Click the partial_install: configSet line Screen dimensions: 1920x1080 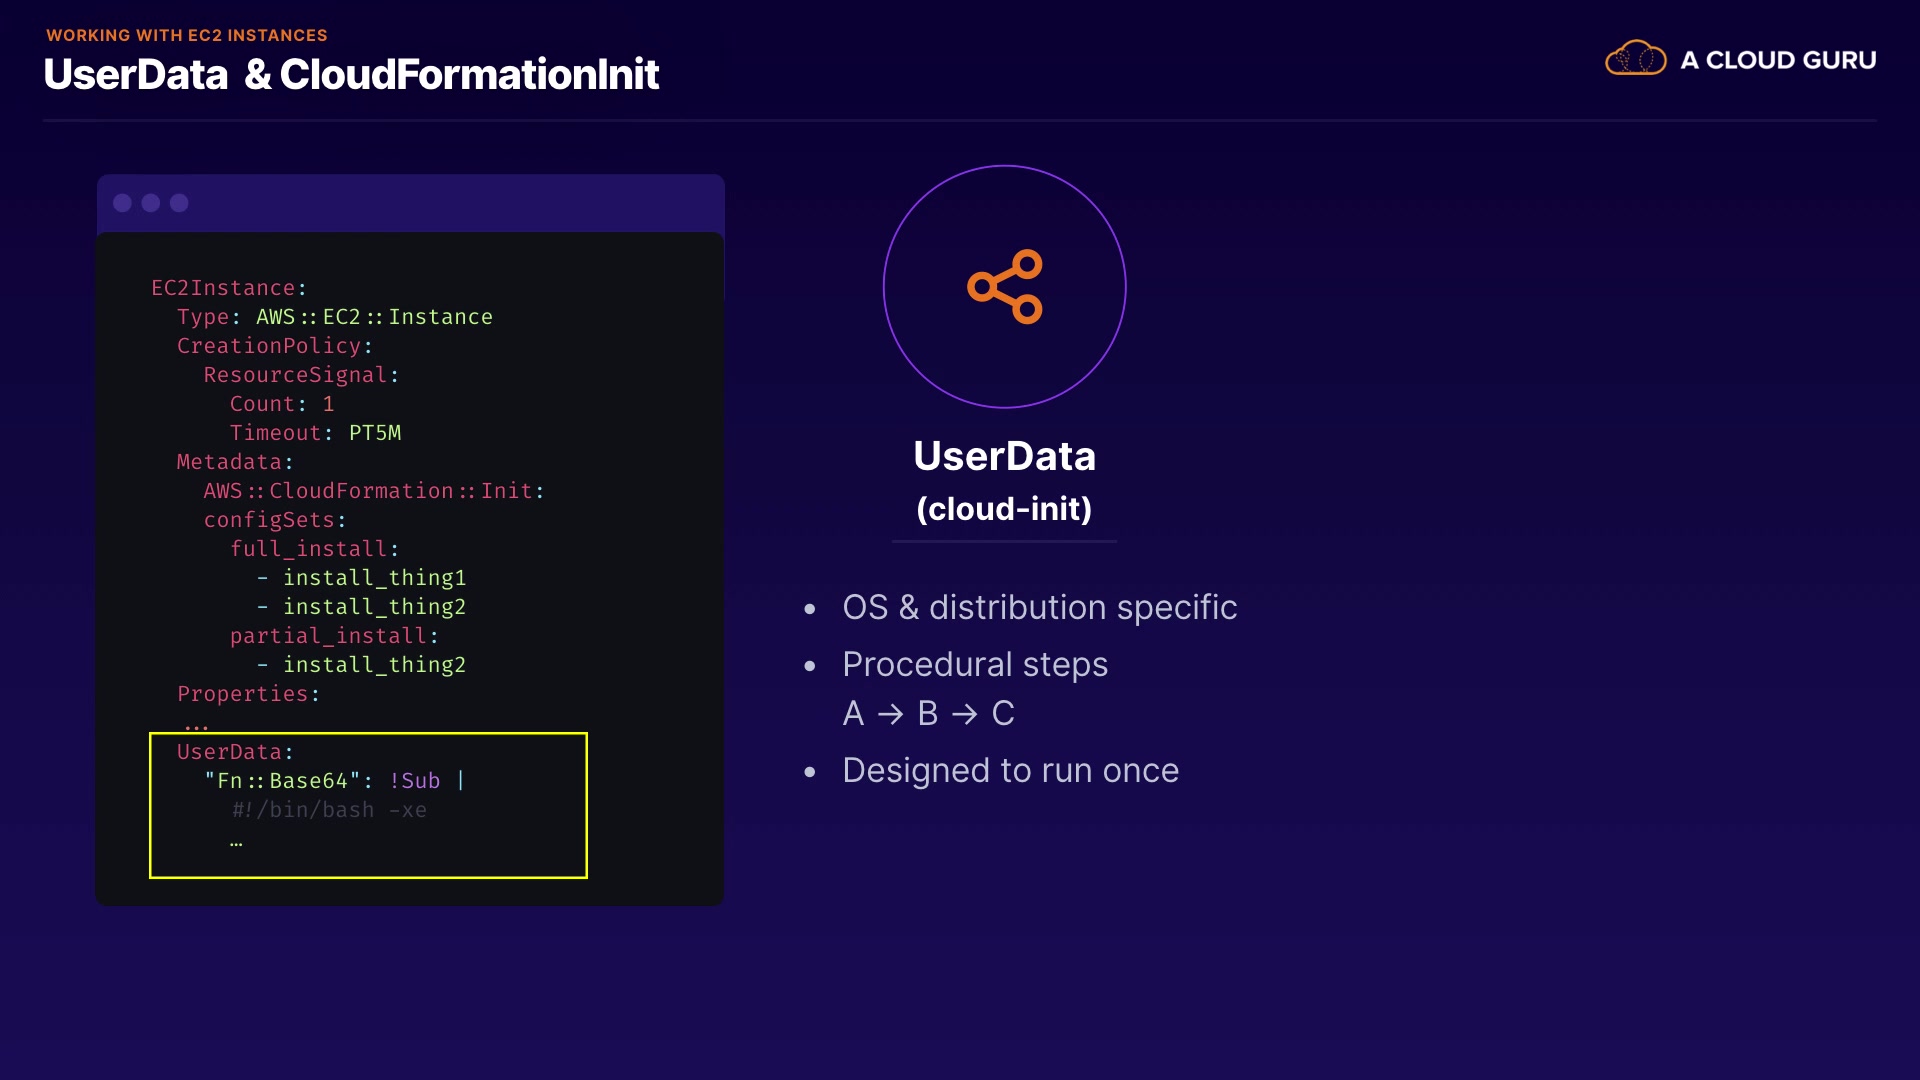(x=334, y=636)
